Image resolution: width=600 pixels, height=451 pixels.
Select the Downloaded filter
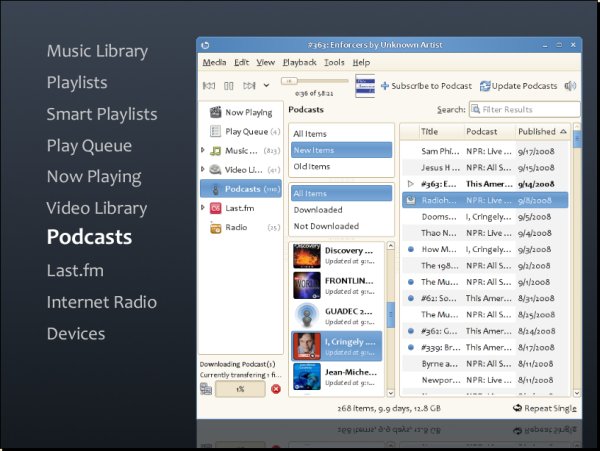pos(341,210)
